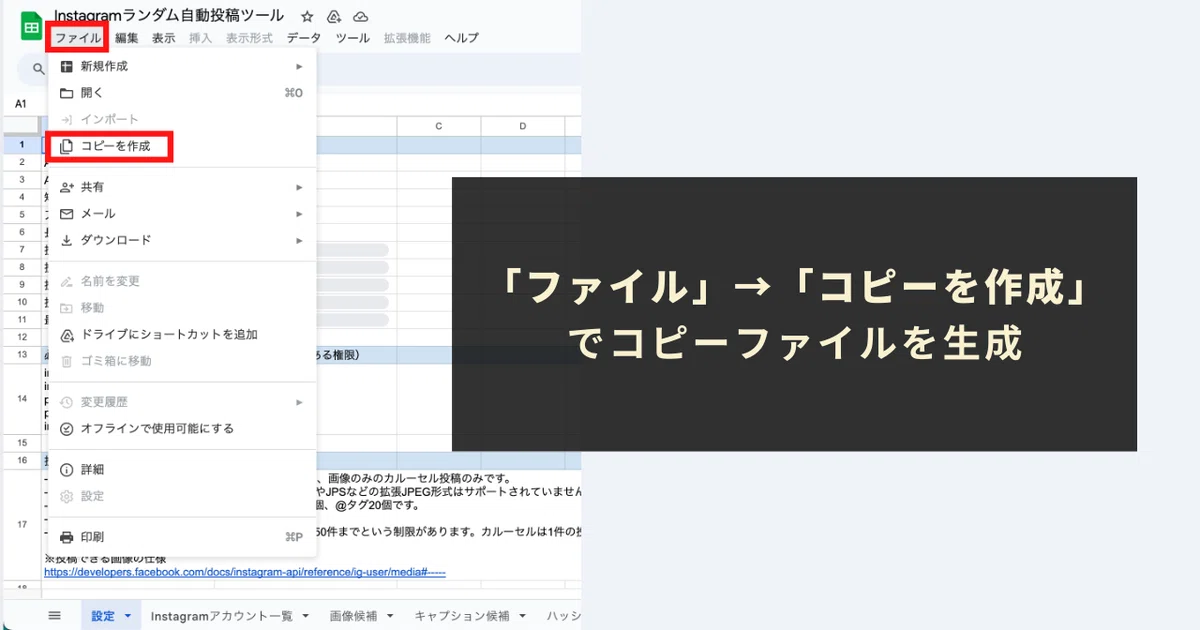Viewport: 1200px width, 630px height.
Task: Click the Google Sheets home icon
Action: pos(30,26)
